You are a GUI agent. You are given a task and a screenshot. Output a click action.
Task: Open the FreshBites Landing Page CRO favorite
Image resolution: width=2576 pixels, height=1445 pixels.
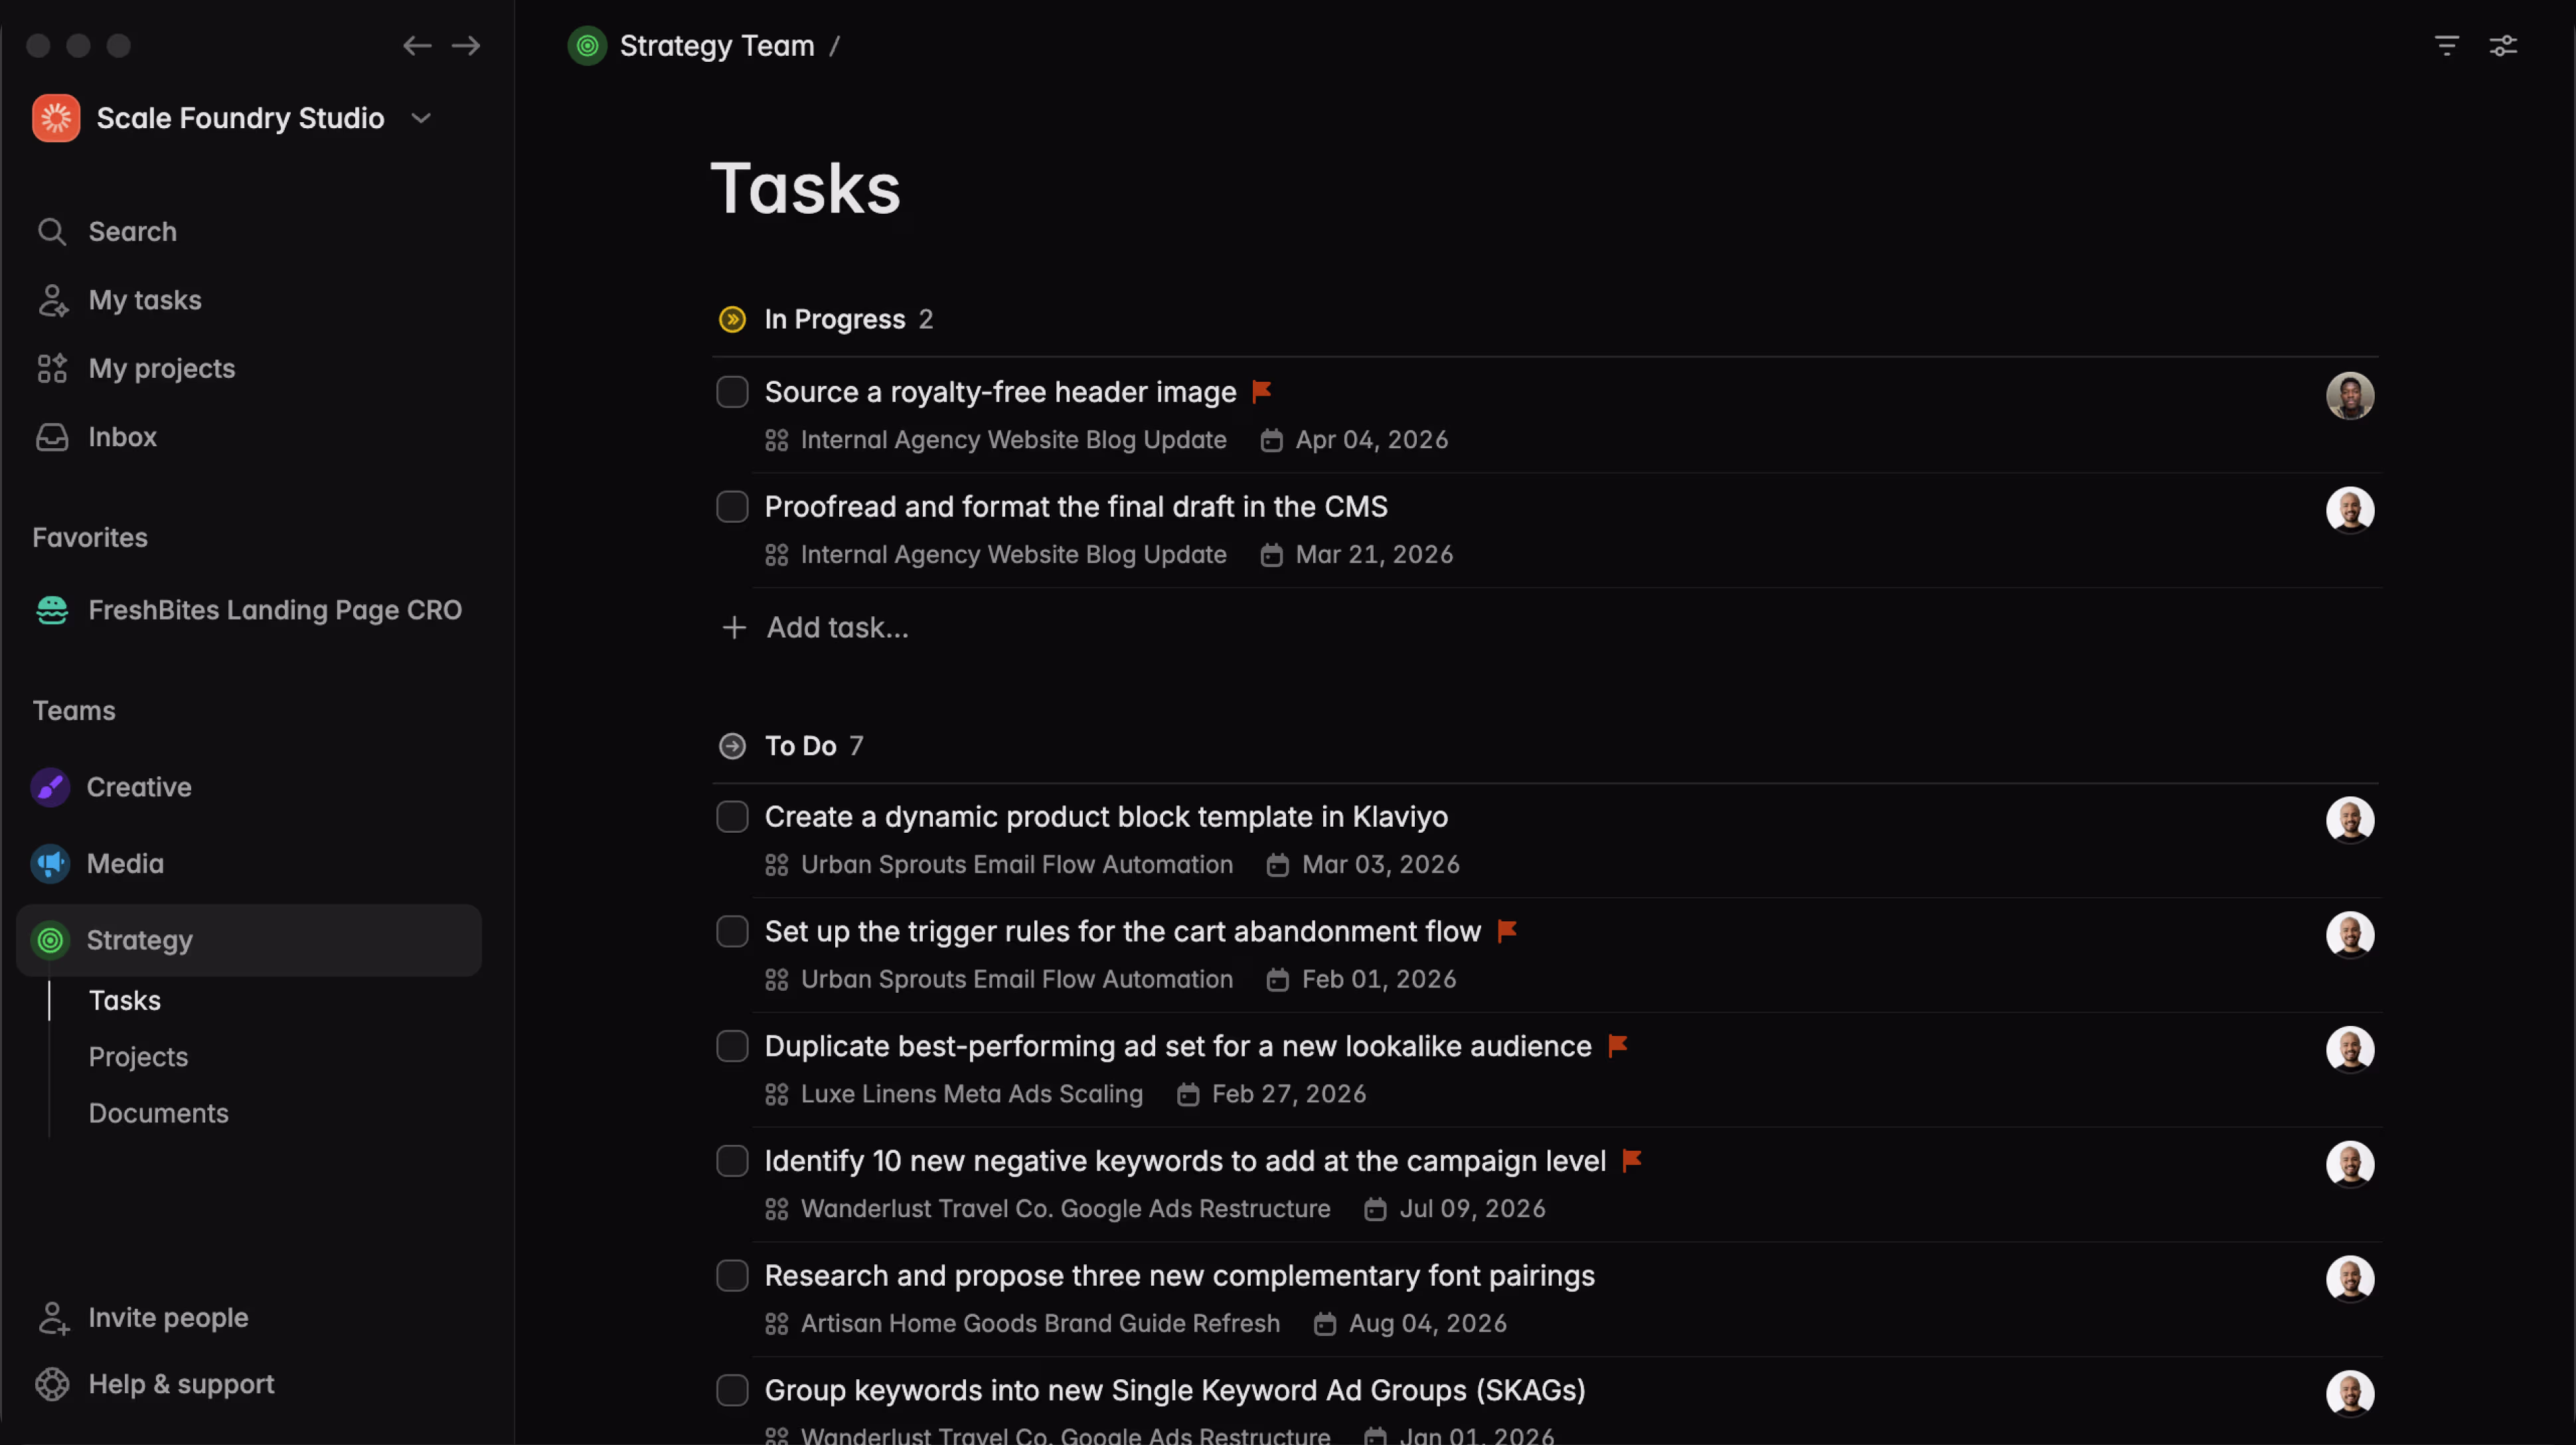[x=274, y=610]
